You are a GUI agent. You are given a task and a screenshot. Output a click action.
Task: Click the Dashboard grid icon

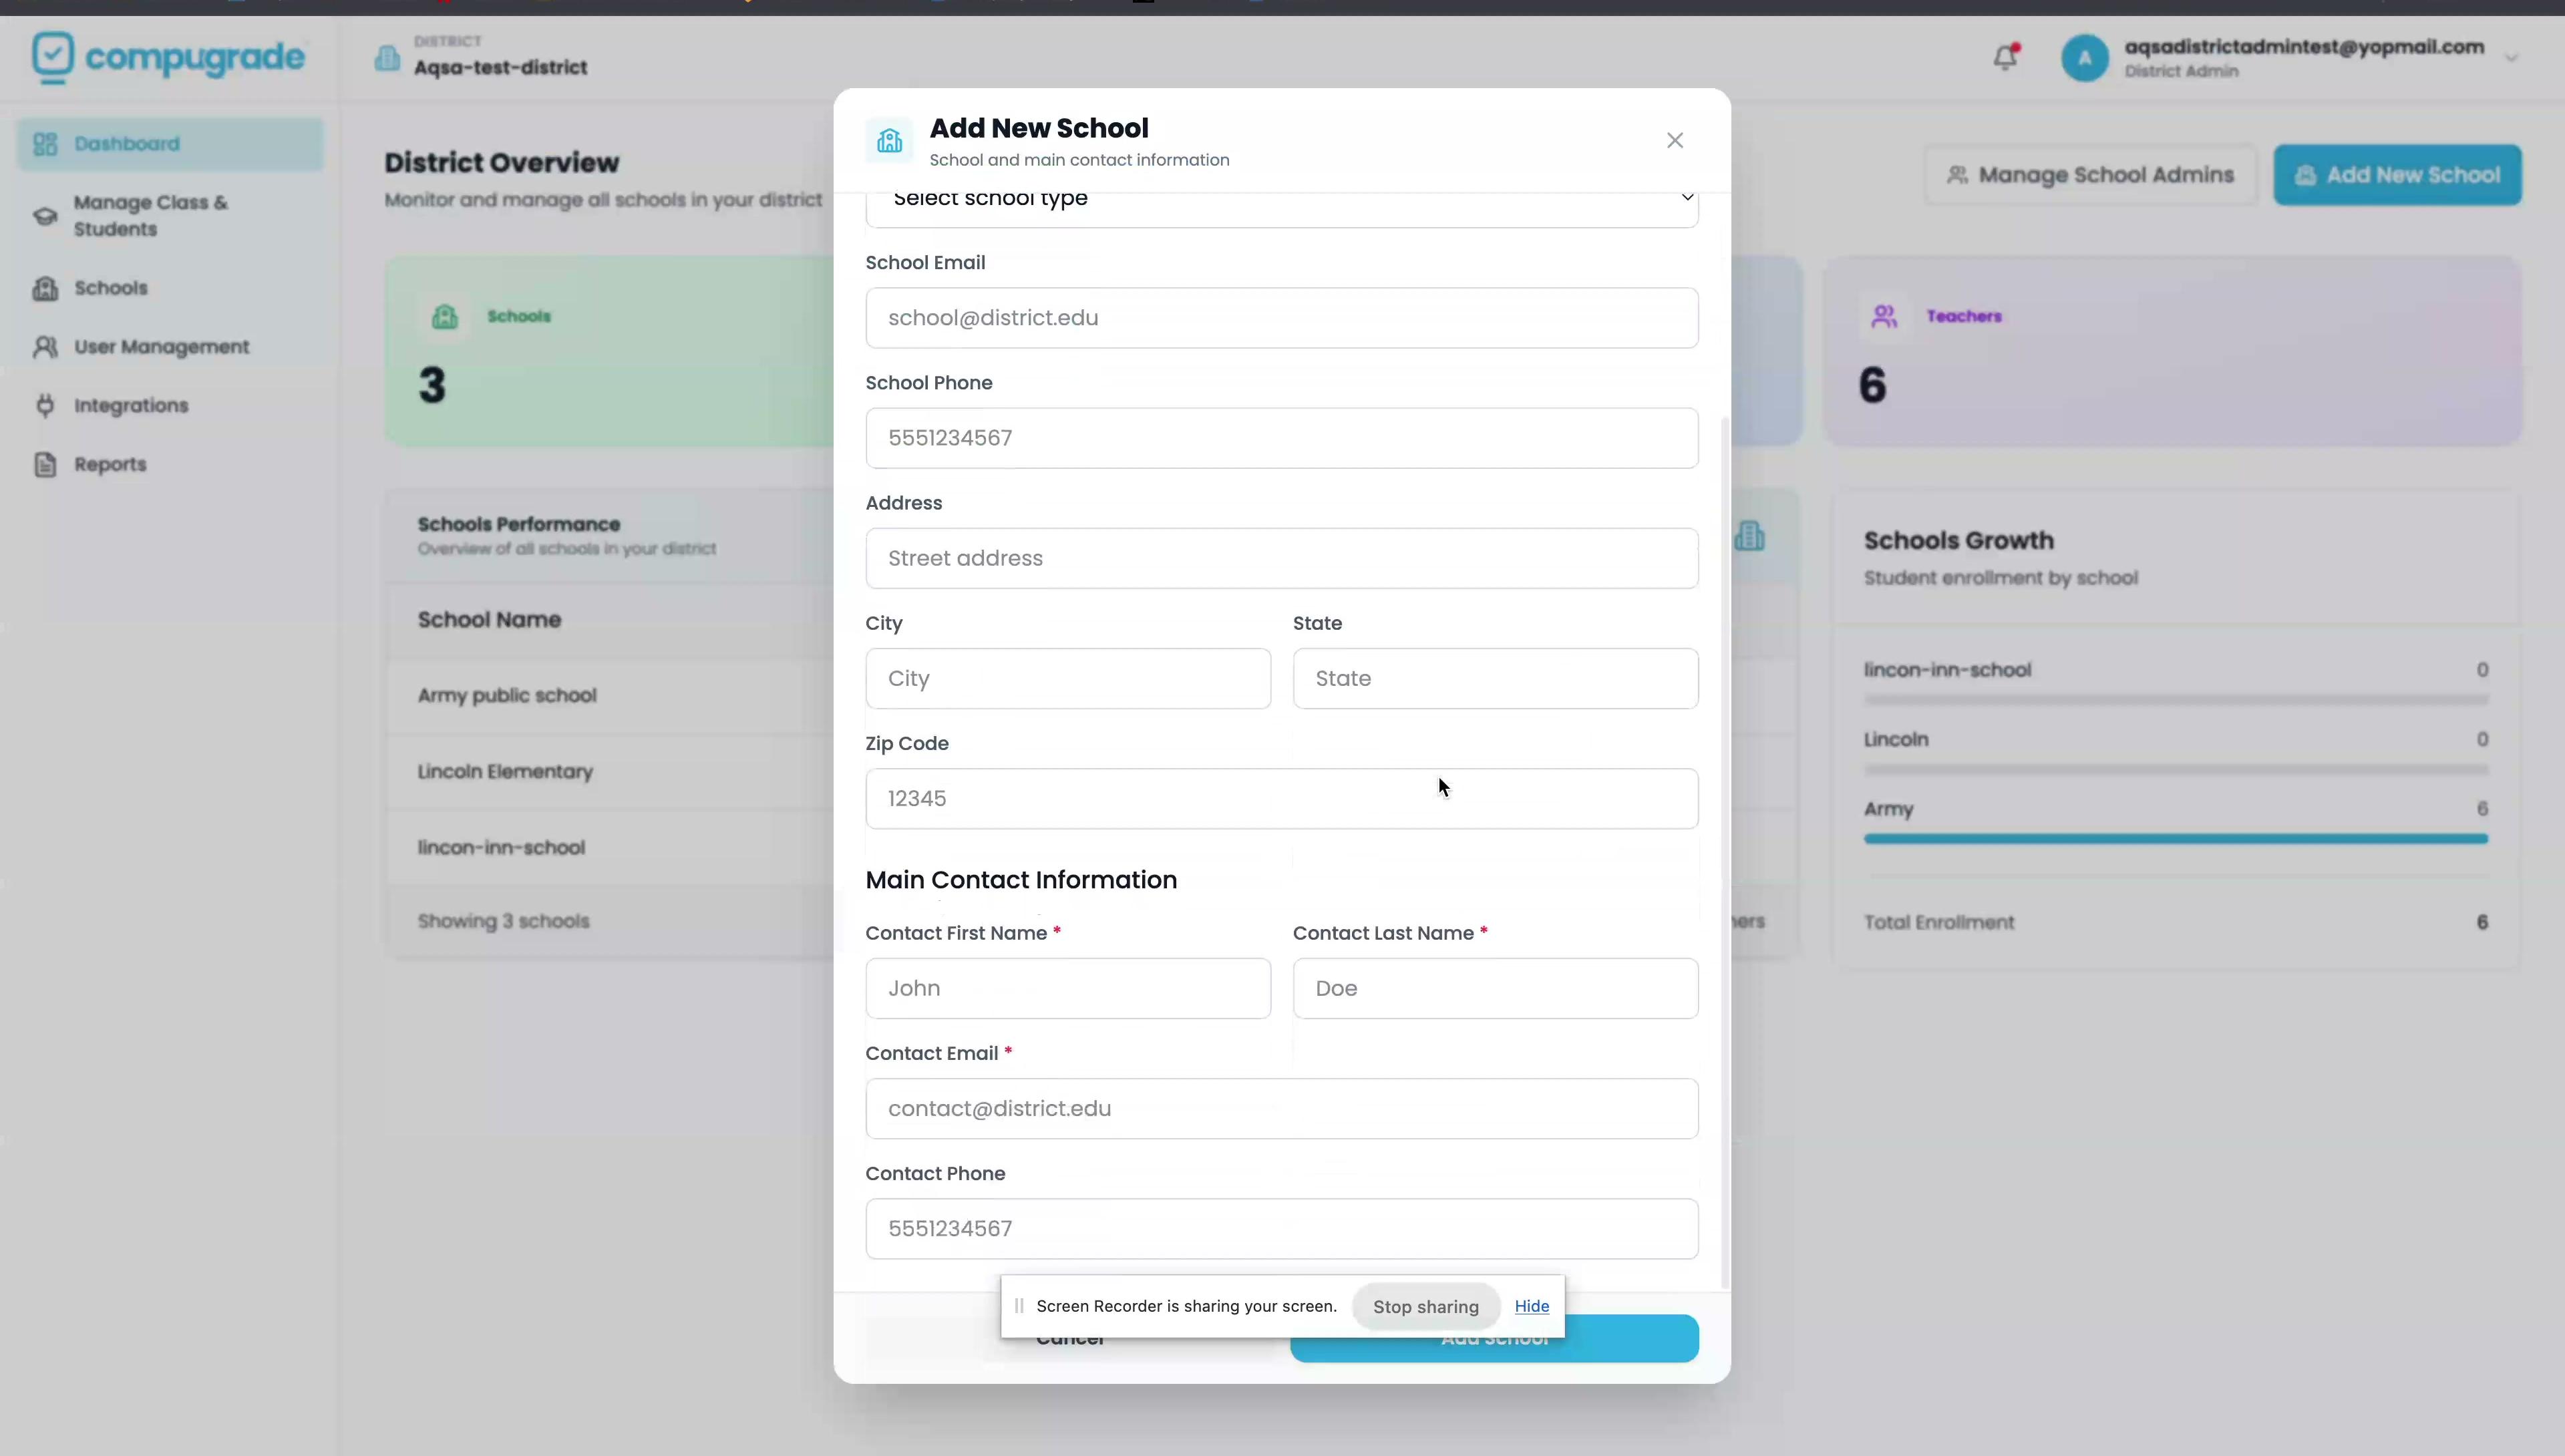tap(45, 144)
